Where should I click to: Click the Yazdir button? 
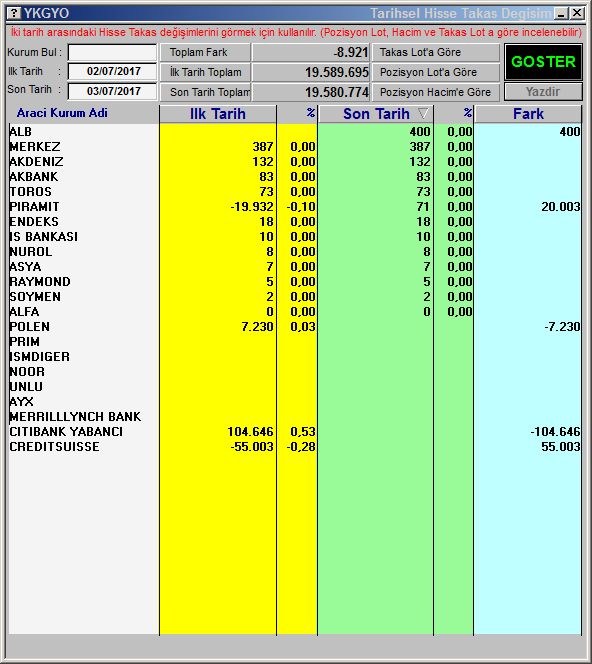[543, 92]
